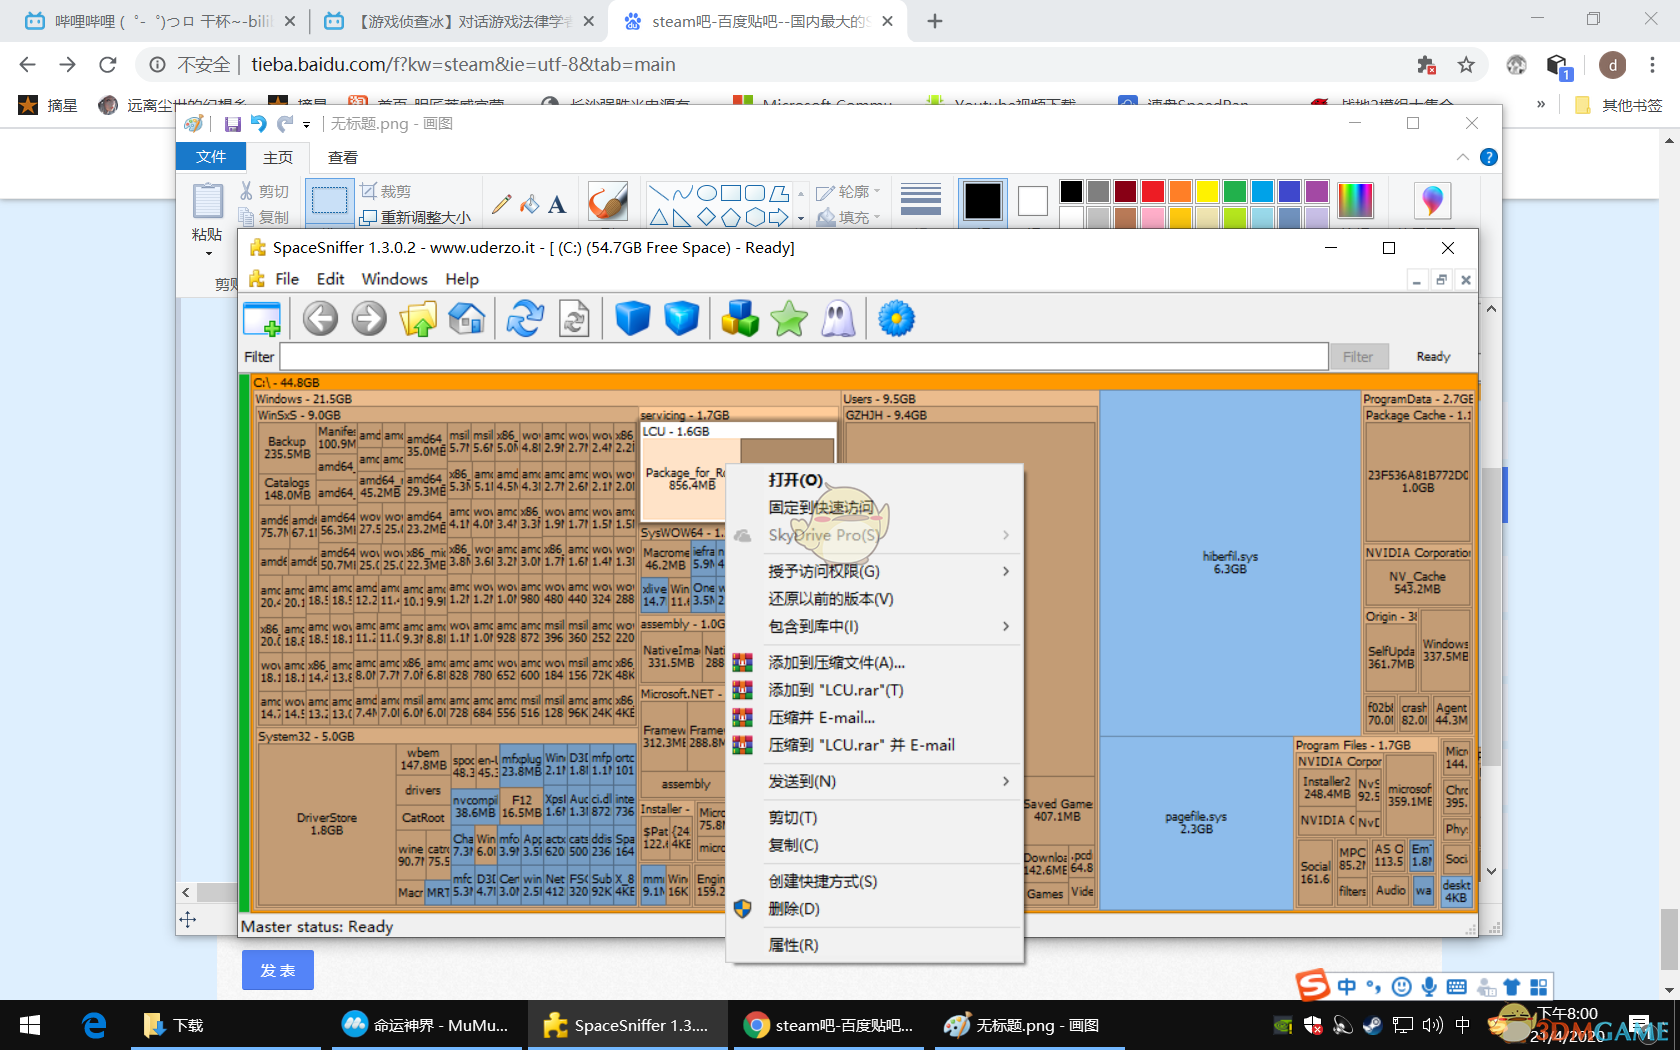
Task: Click Undo arrow in Paint quick access
Action: tap(259, 124)
